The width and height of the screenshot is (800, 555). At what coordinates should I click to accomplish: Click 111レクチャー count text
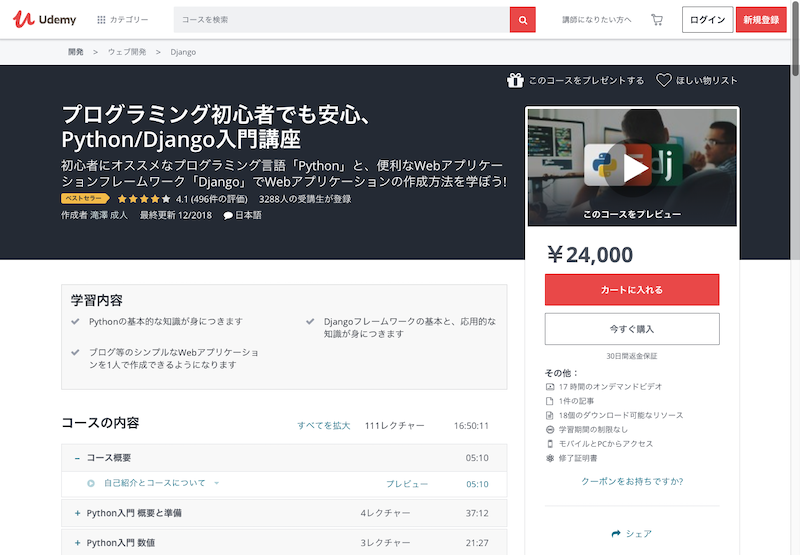pyautogui.click(x=394, y=425)
